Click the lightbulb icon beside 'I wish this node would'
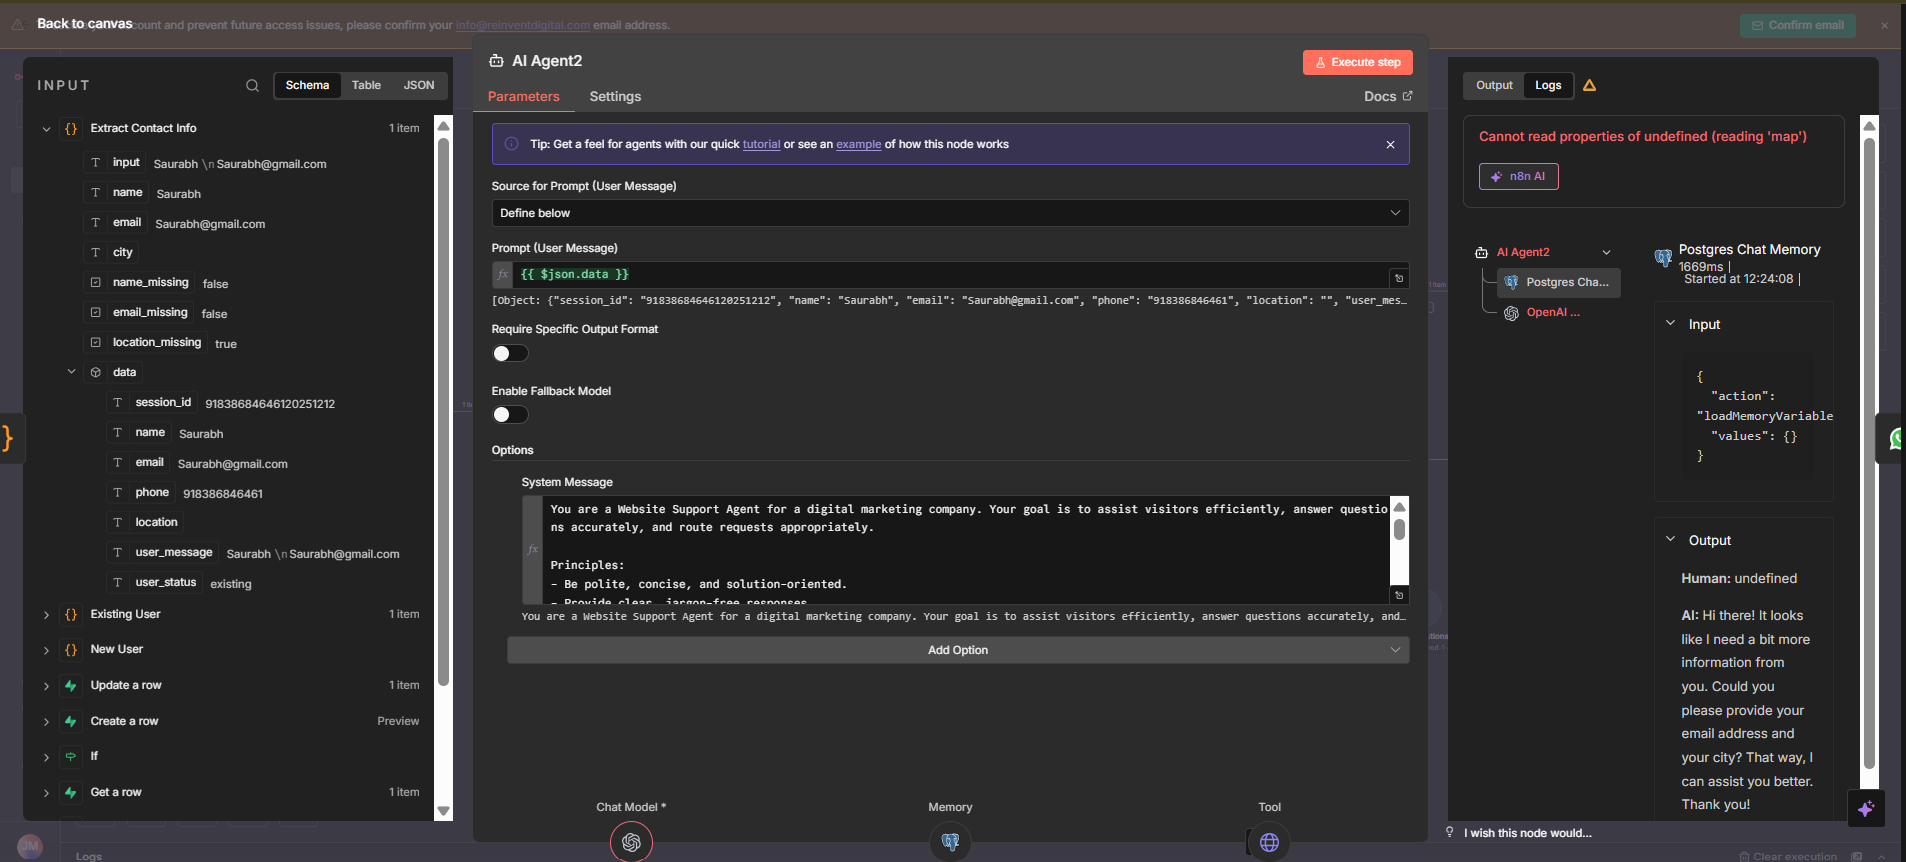 coord(1450,832)
